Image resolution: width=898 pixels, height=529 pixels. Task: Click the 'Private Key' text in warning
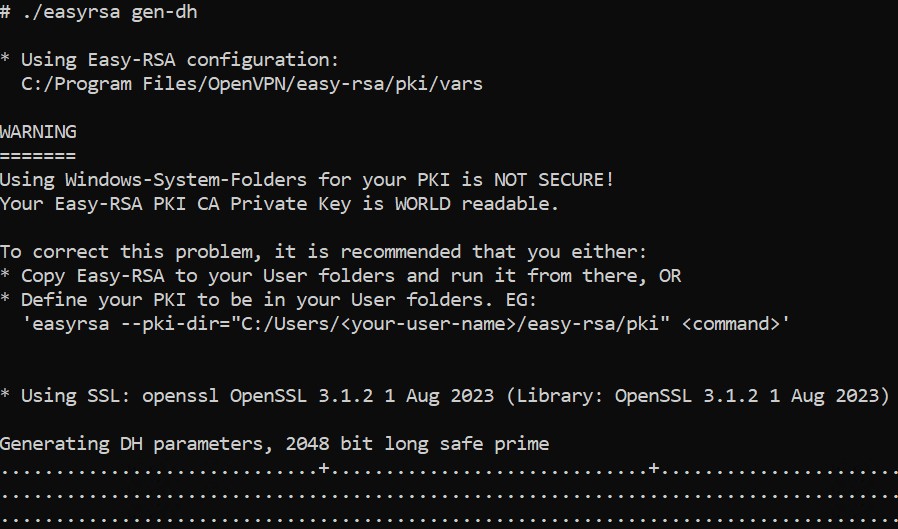pos(290,204)
